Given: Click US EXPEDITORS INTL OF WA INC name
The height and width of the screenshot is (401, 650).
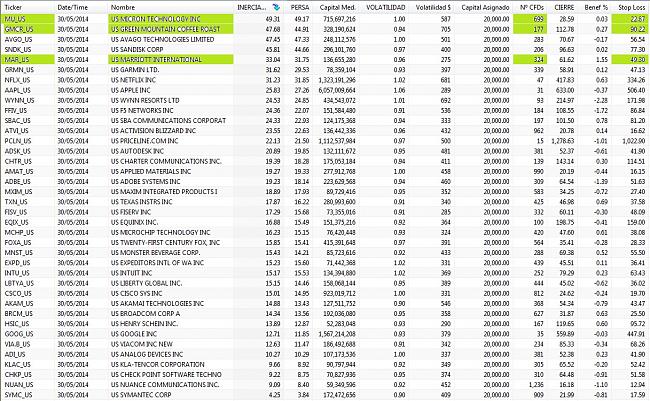Looking at the screenshot, I should pos(158,263).
